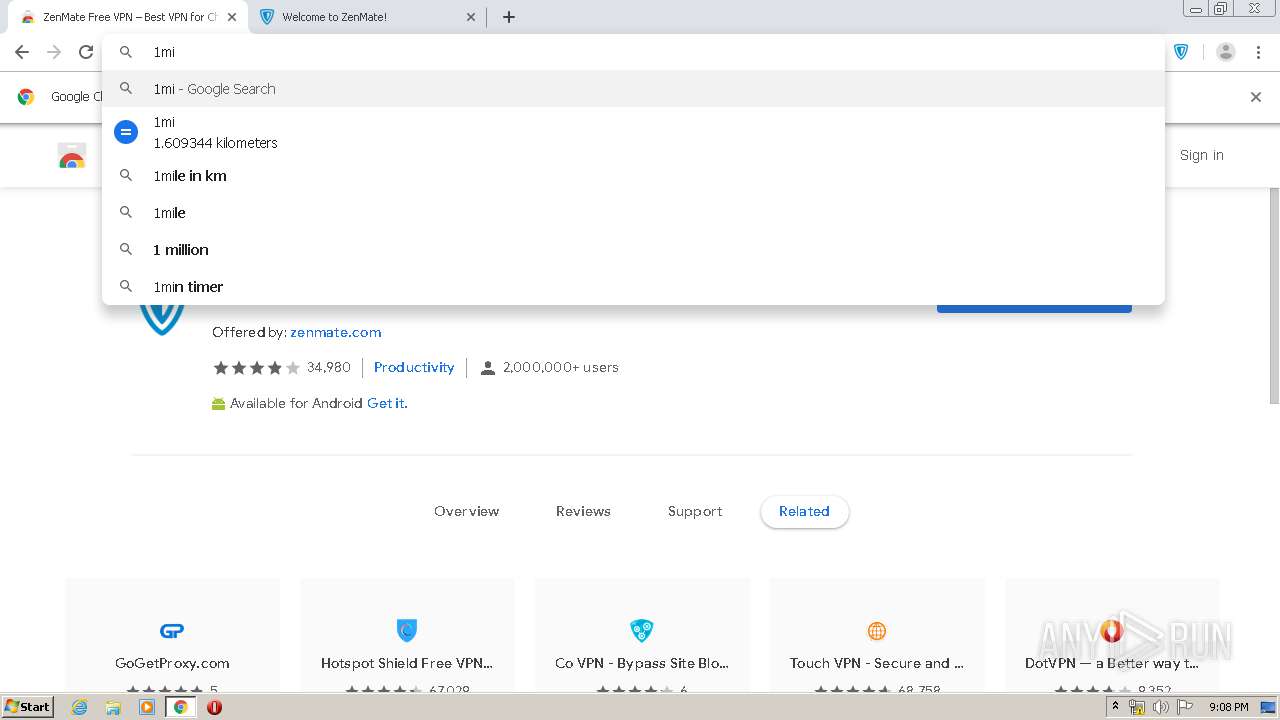
Task: Click the ZenMate shield logo on the page
Action: pyautogui.click(x=161, y=319)
